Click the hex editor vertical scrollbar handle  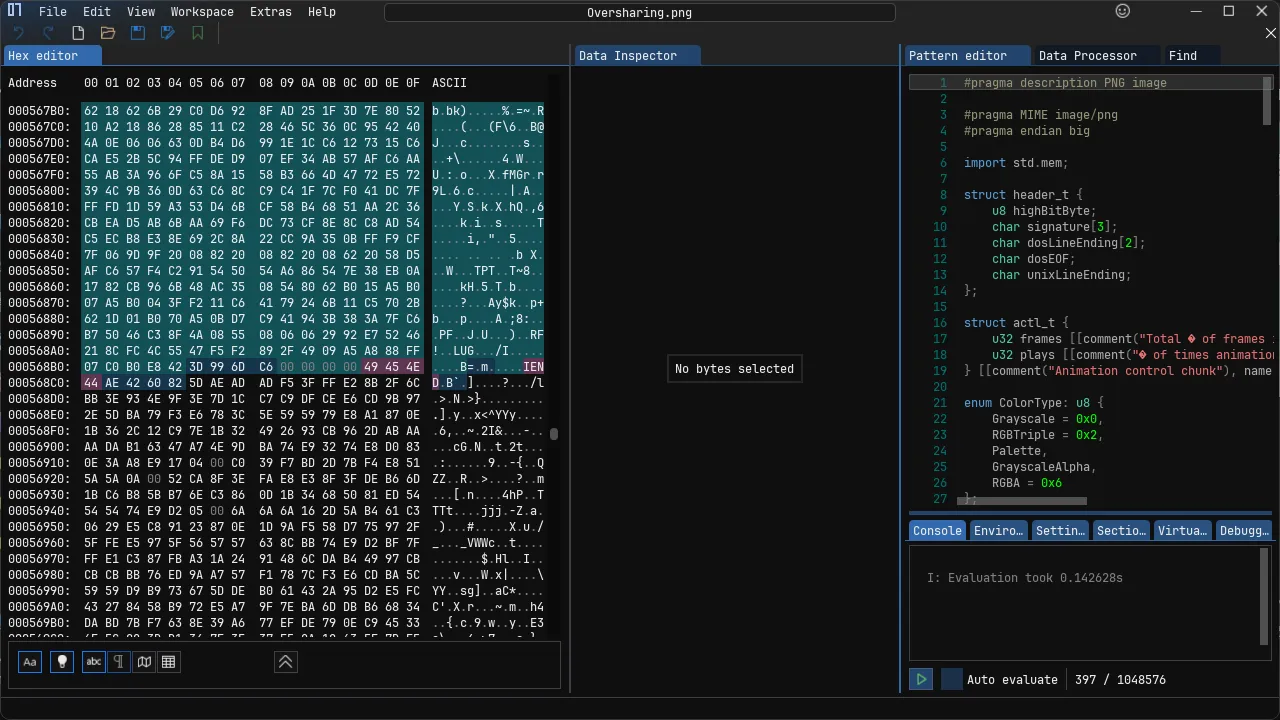coord(554,433)
